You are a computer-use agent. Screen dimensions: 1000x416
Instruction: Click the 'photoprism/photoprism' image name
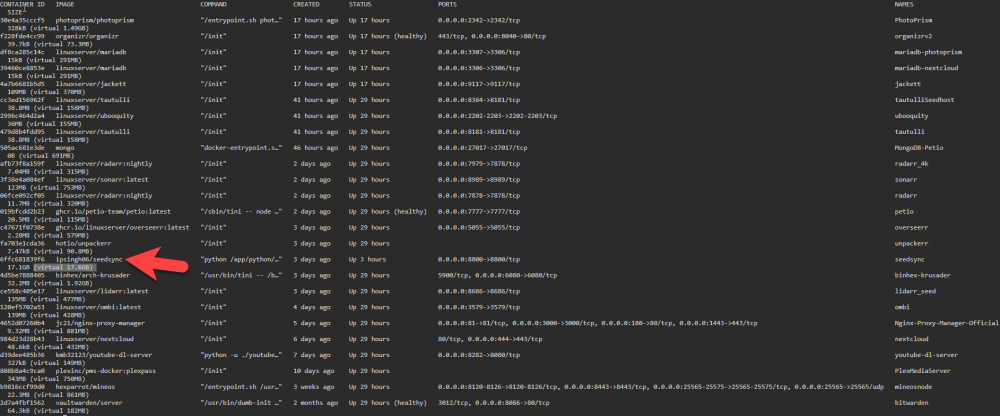pyautogui.click(x=95, y=20)
